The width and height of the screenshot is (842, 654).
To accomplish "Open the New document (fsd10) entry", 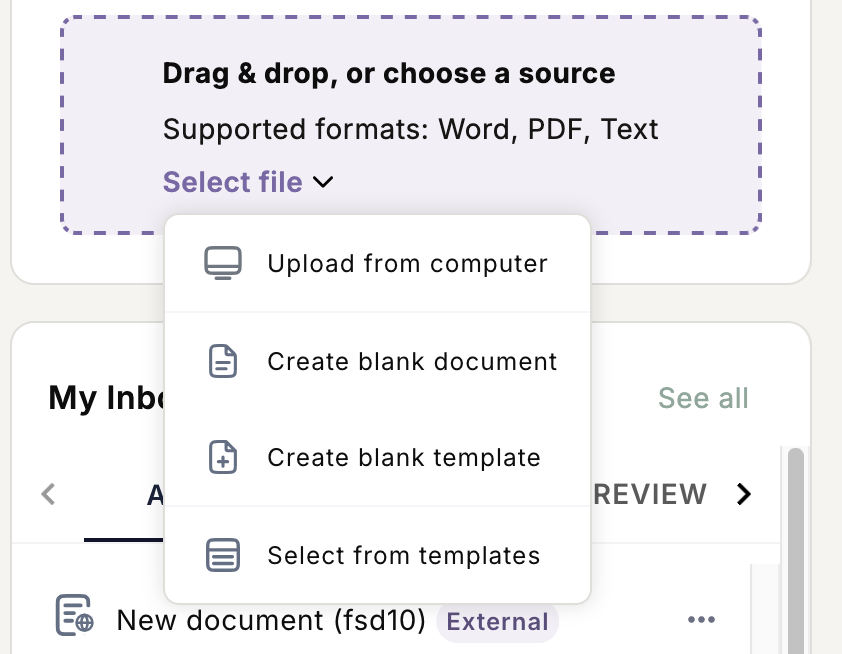I will 271,620.
